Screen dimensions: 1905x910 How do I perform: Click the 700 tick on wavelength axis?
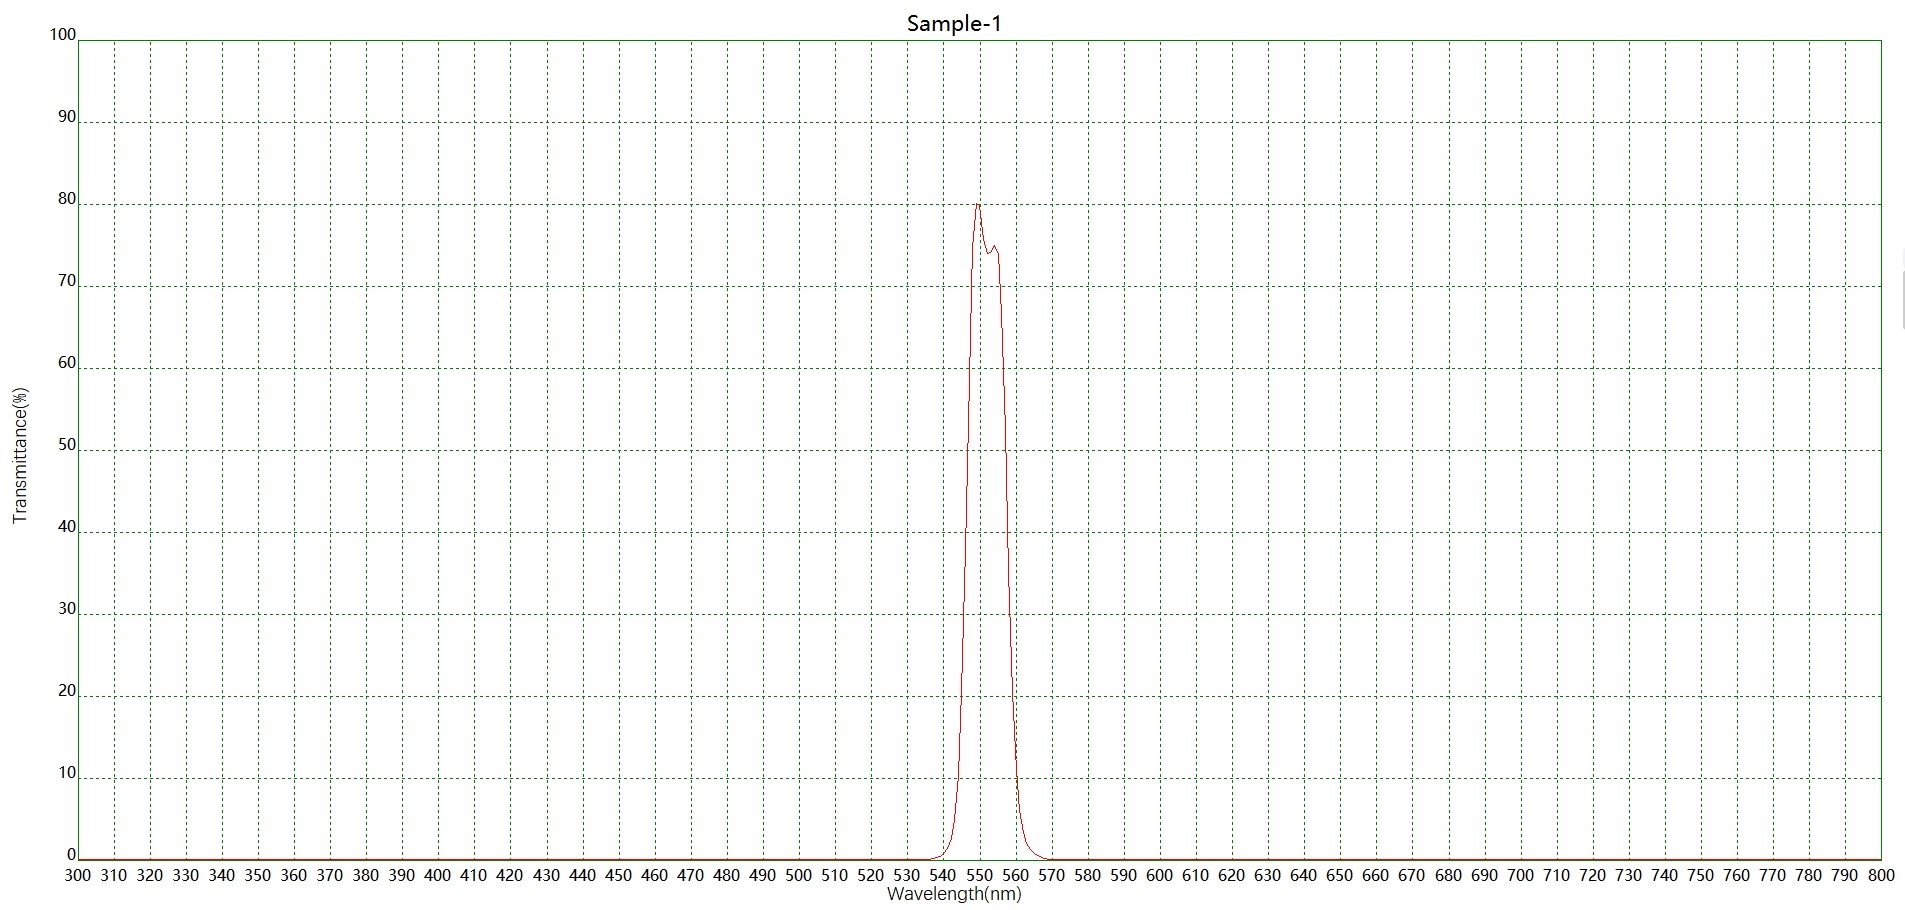click(x=1520, y=875)
